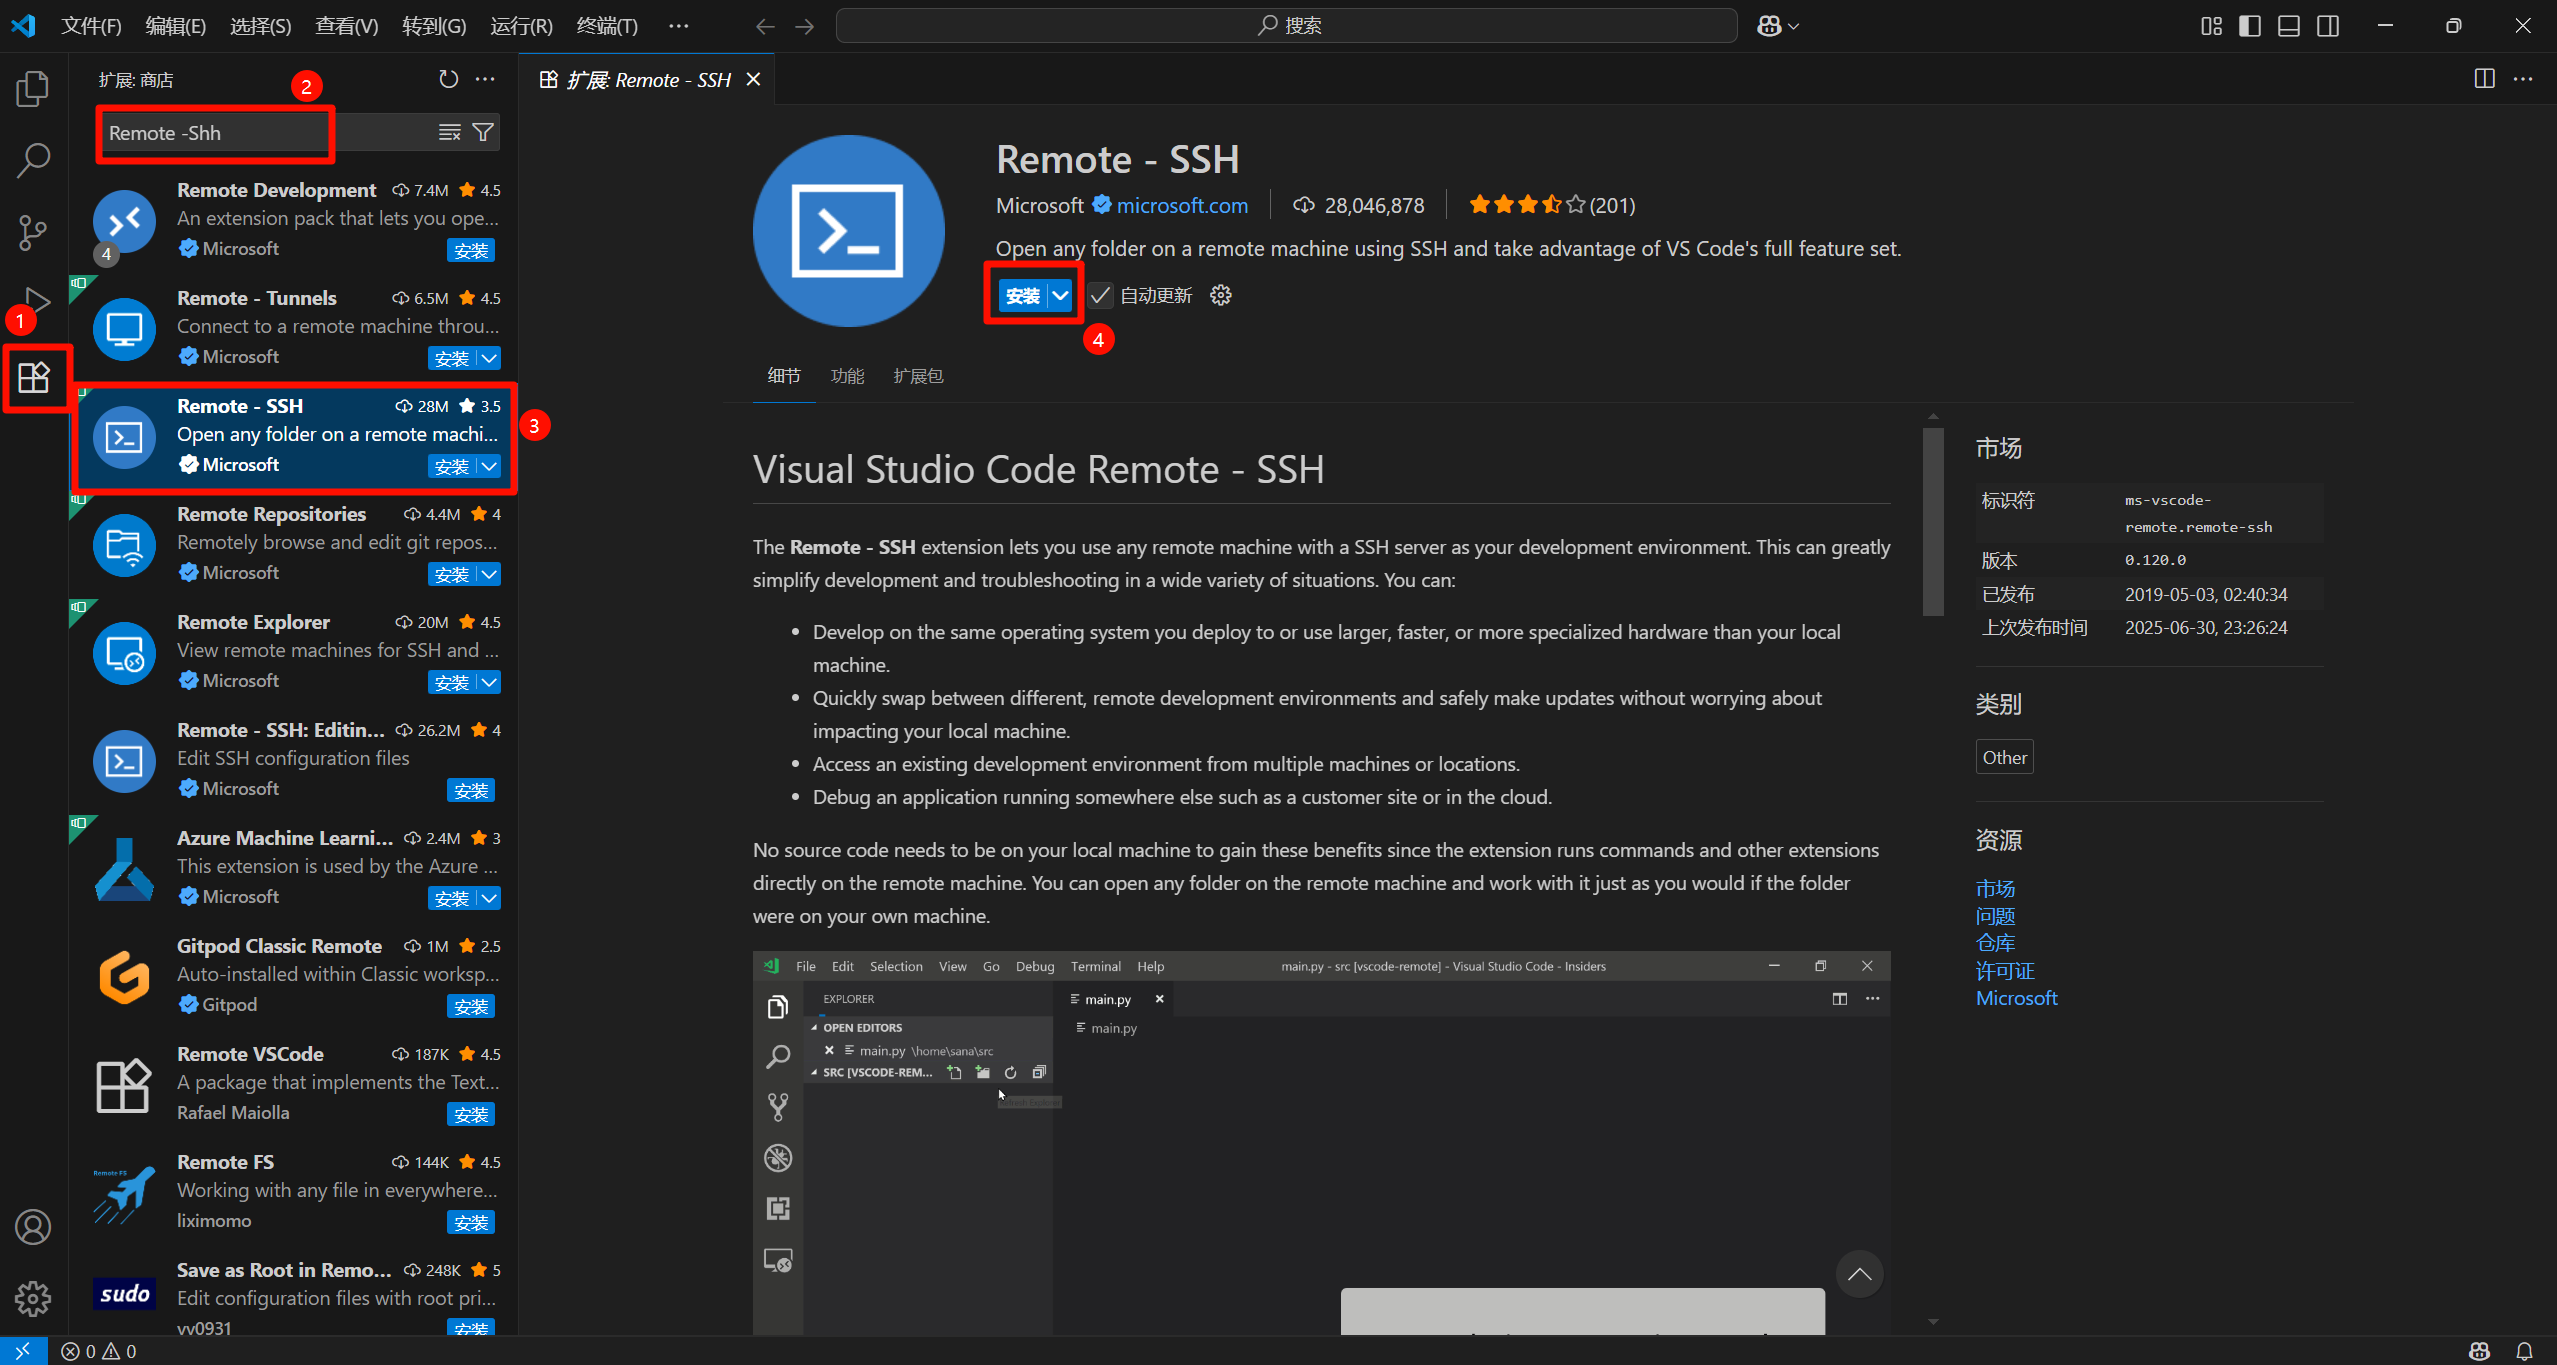Open the Explorer view in activity bar

[33, 88]
